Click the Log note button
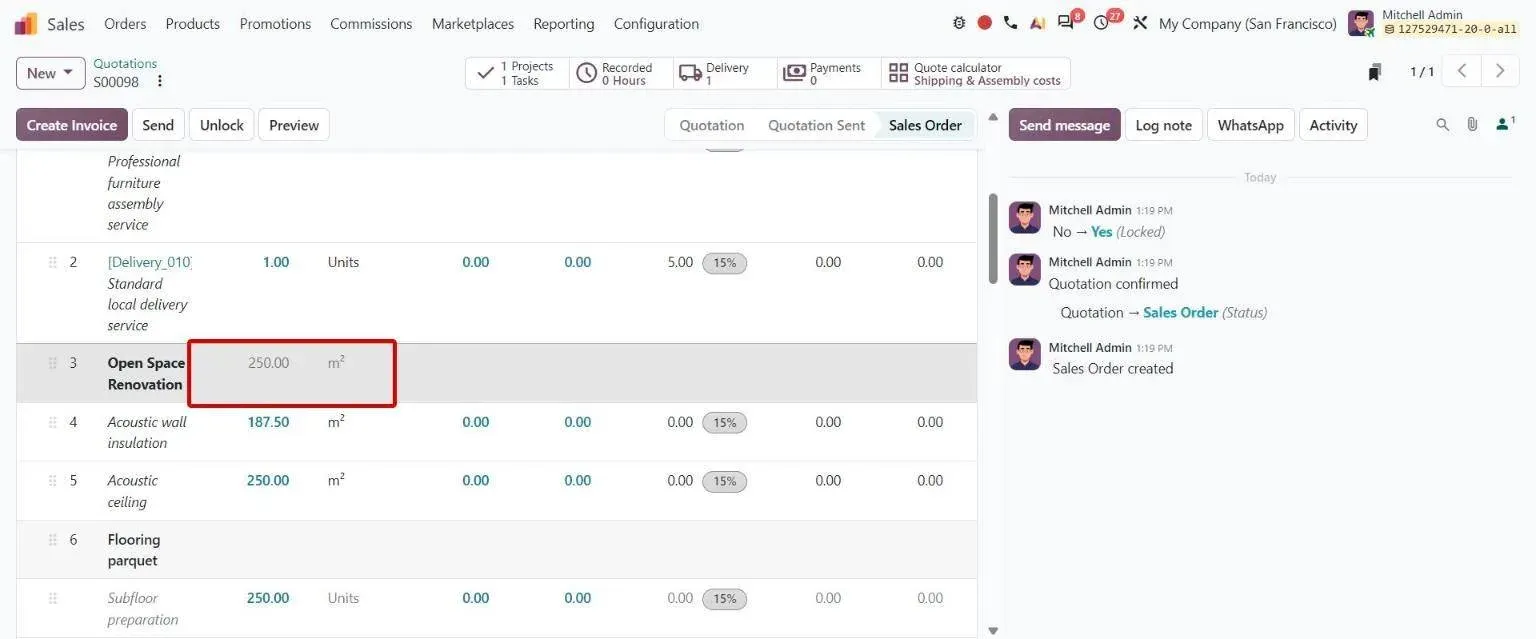1536x639 pixels. click(x=1164, y=125)
